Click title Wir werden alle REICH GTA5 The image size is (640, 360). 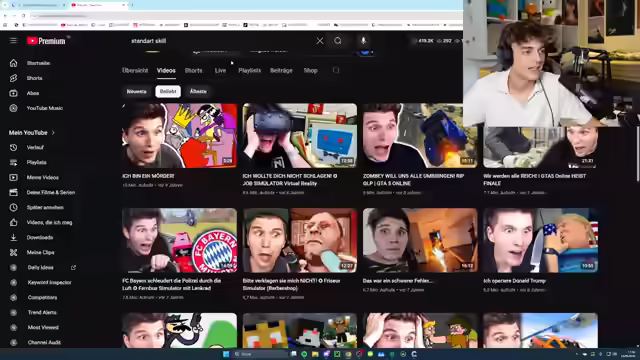[x=535, y=180]
